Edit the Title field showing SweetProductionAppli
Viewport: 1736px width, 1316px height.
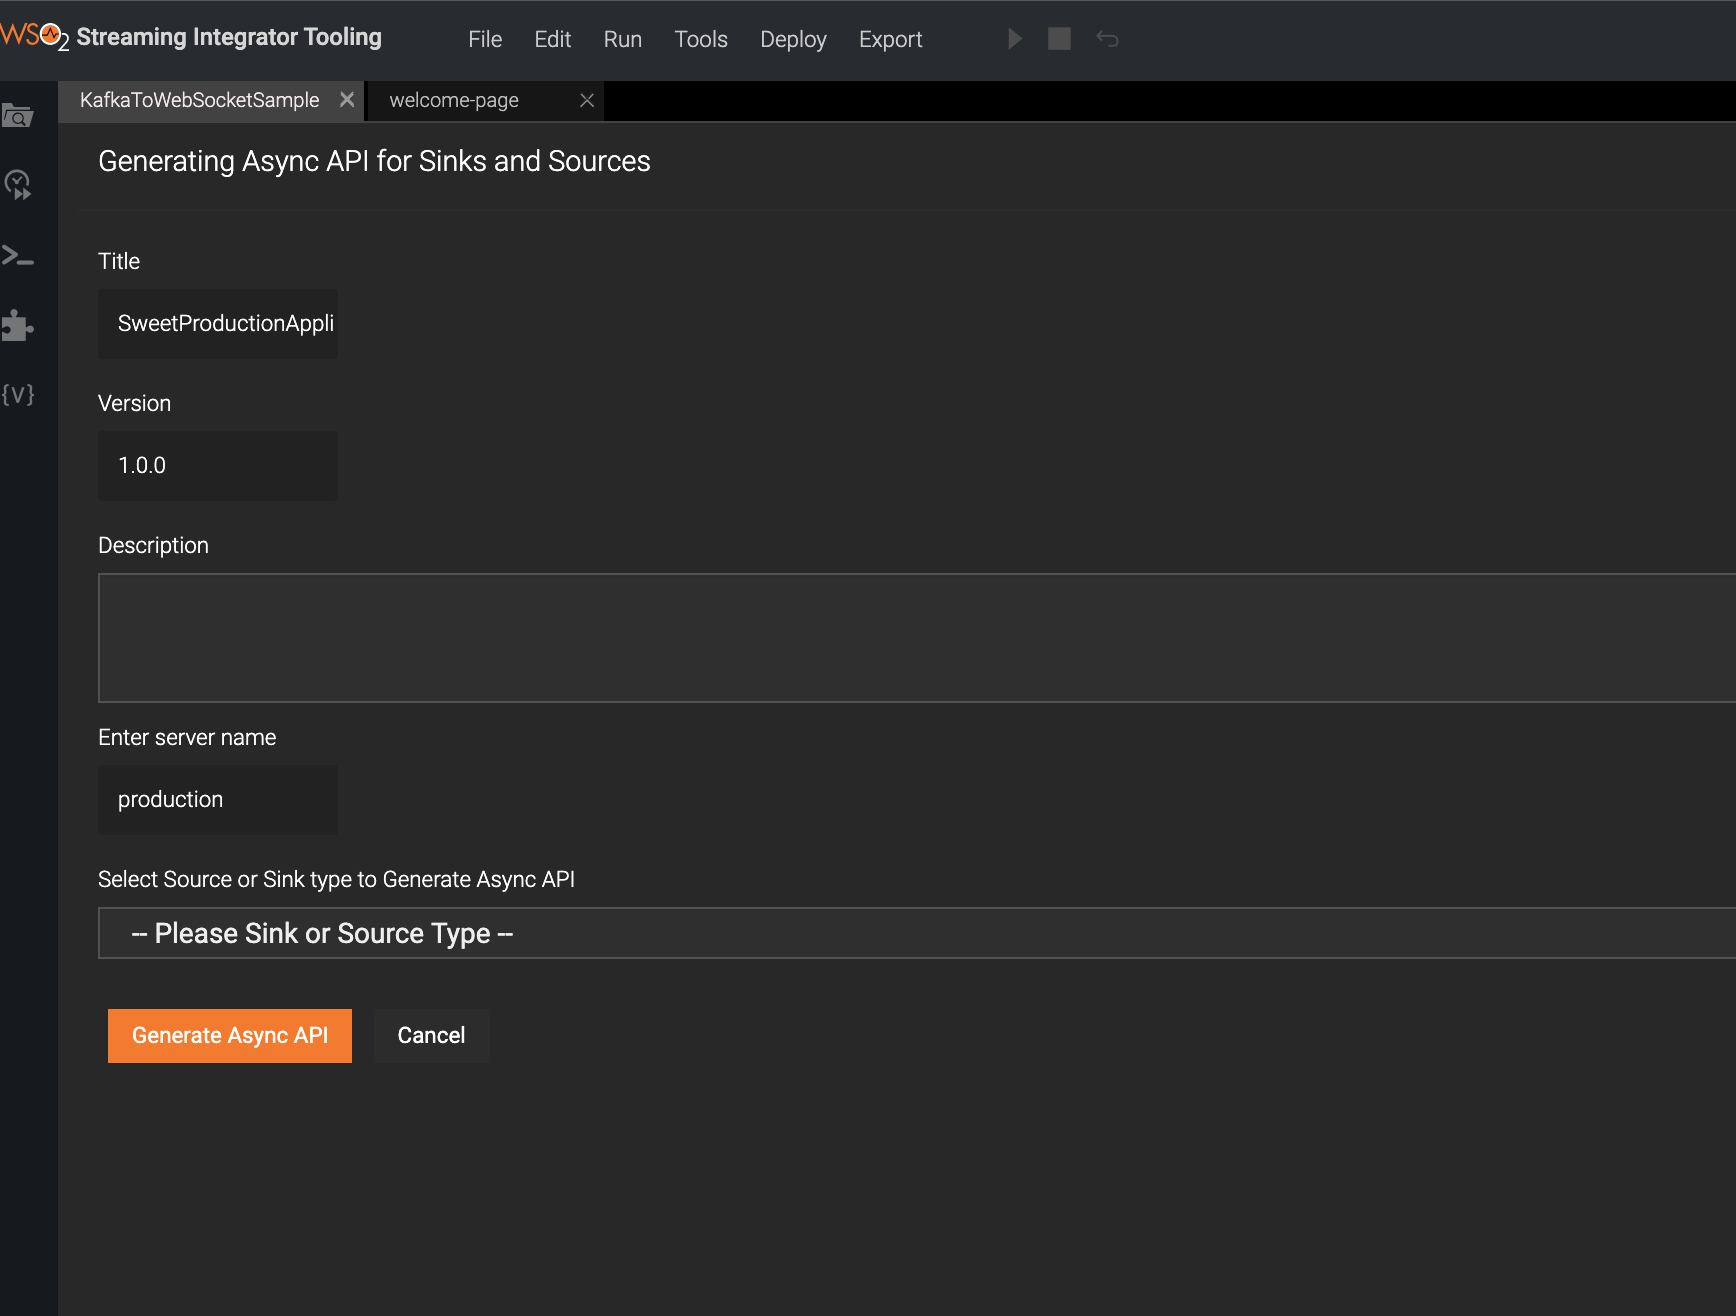(x=218, y=323)
